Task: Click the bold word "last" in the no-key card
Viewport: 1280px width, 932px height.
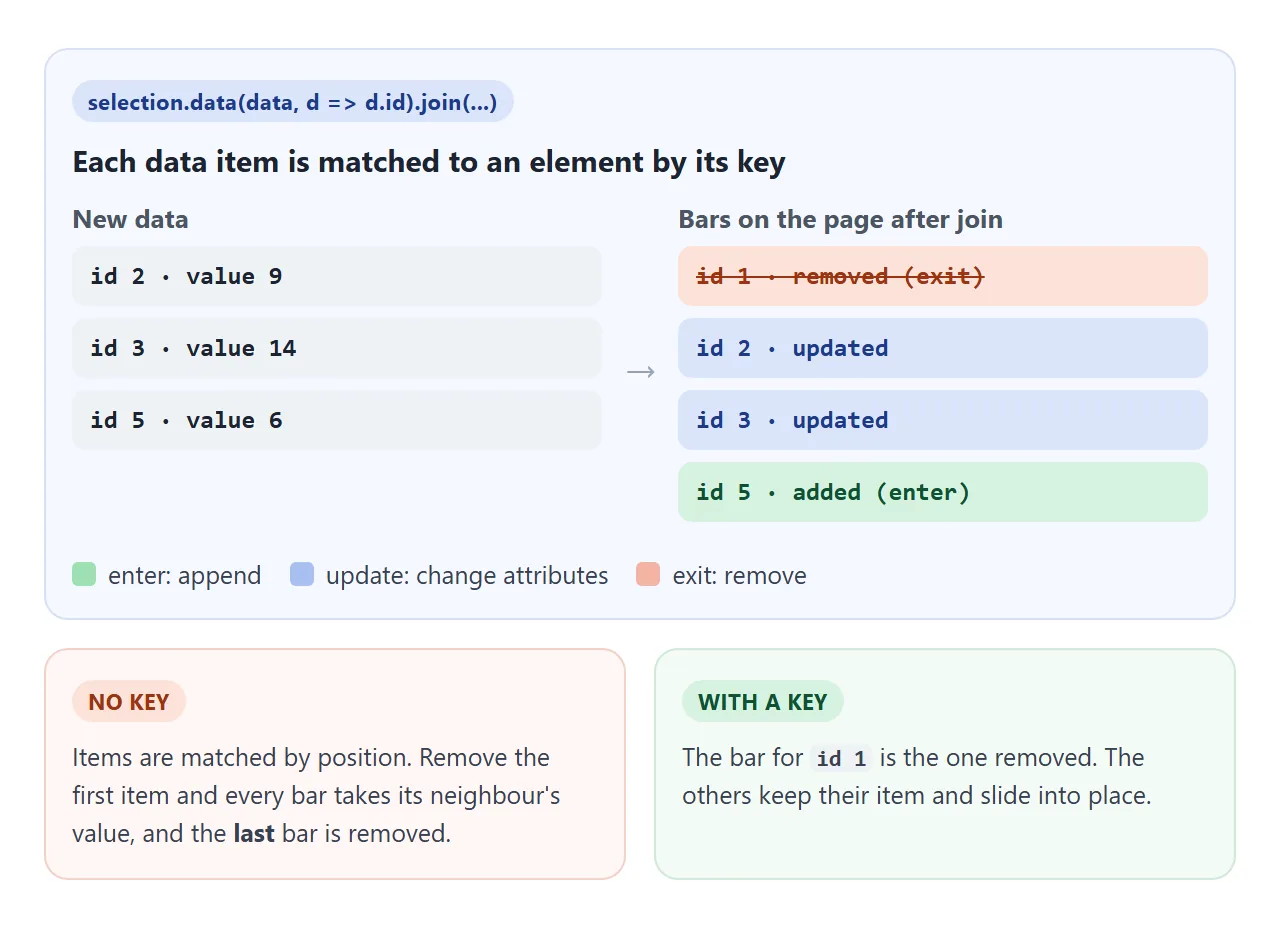Action: tap(254, 833)
